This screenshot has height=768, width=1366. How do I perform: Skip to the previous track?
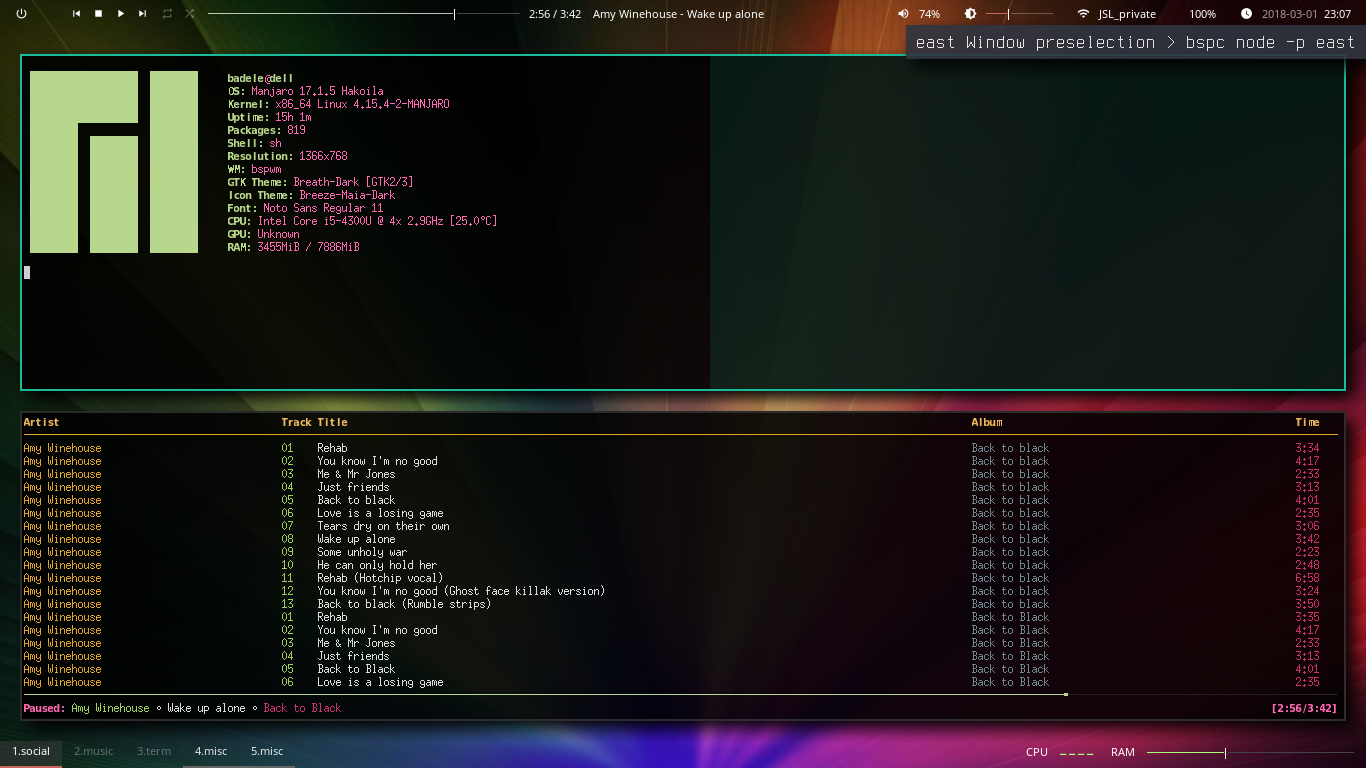76,14
